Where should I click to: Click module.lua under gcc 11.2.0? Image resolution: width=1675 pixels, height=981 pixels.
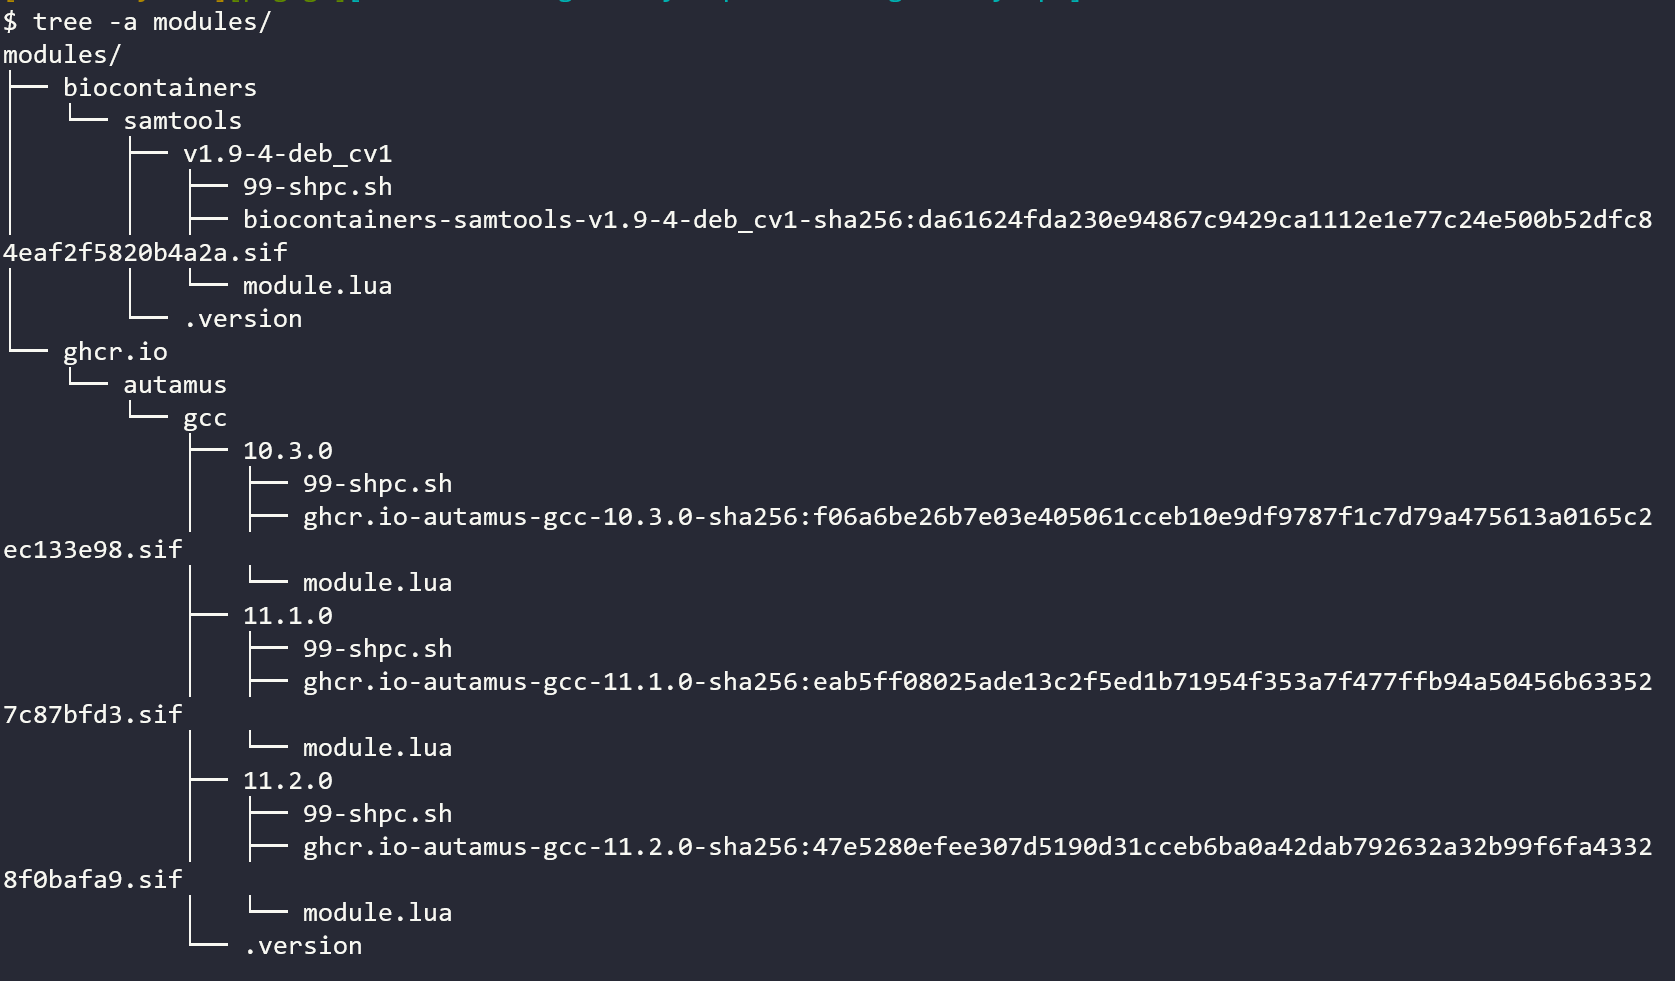coord(378,912)
